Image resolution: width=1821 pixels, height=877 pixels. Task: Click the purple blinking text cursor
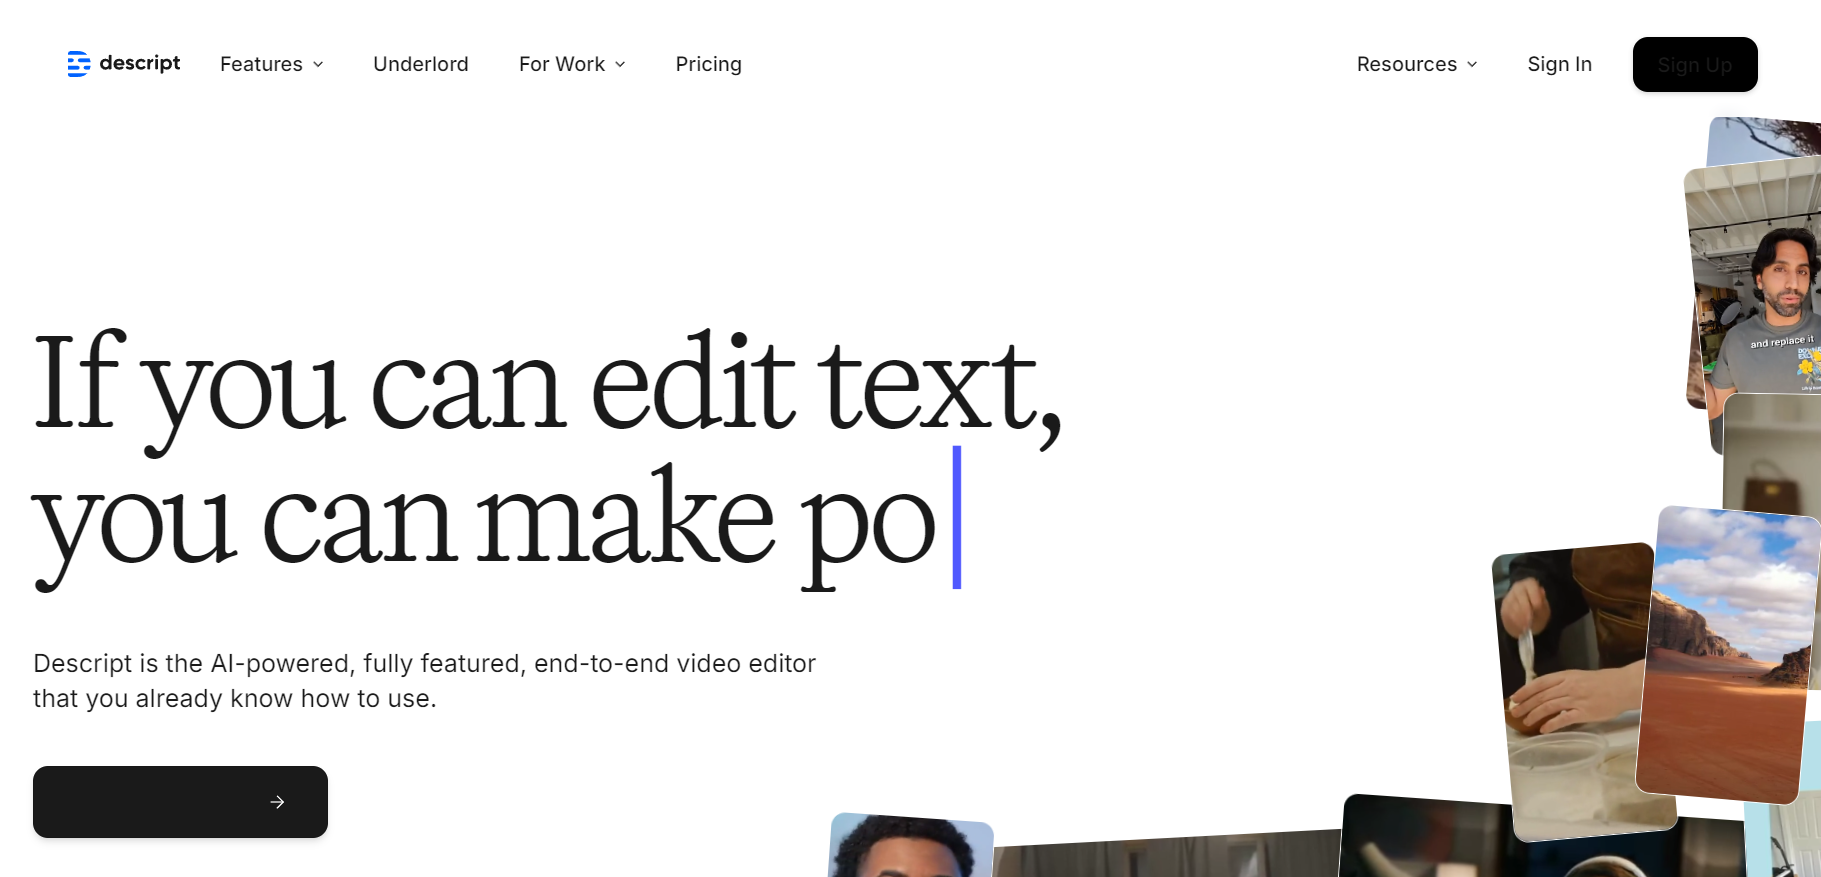pos(957,517)
